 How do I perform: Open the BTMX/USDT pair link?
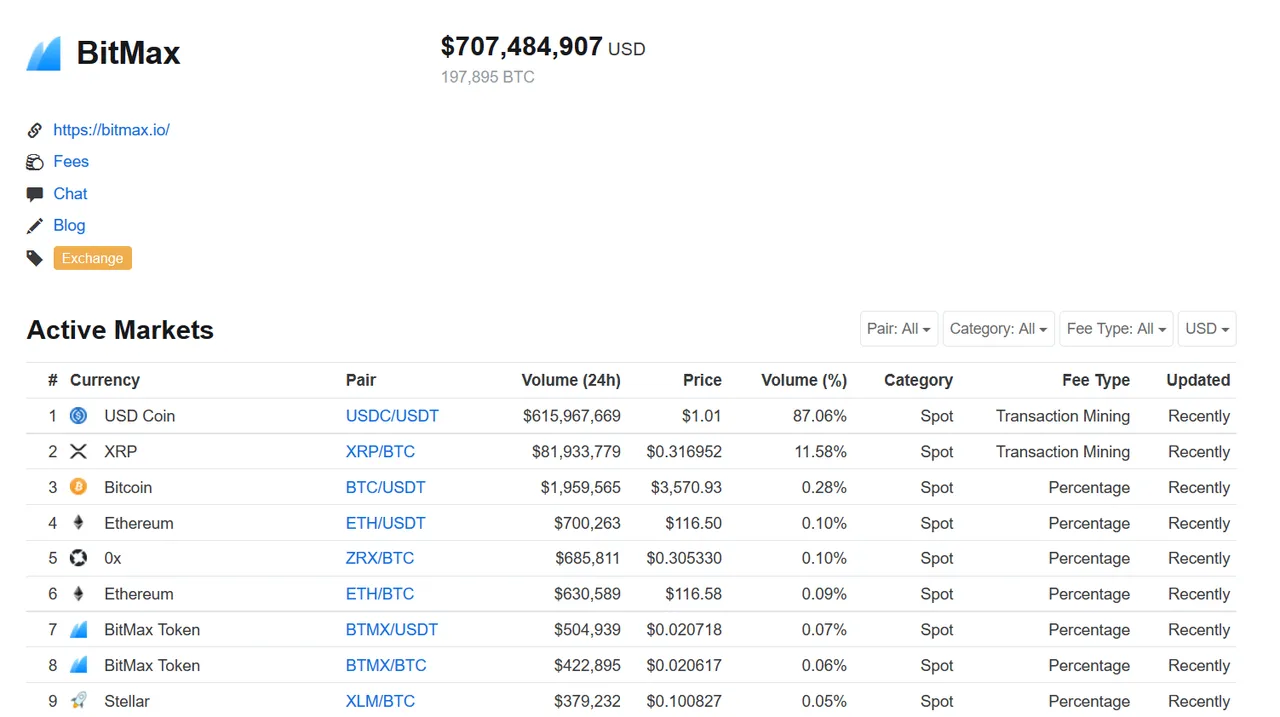[x=392, y=630]
